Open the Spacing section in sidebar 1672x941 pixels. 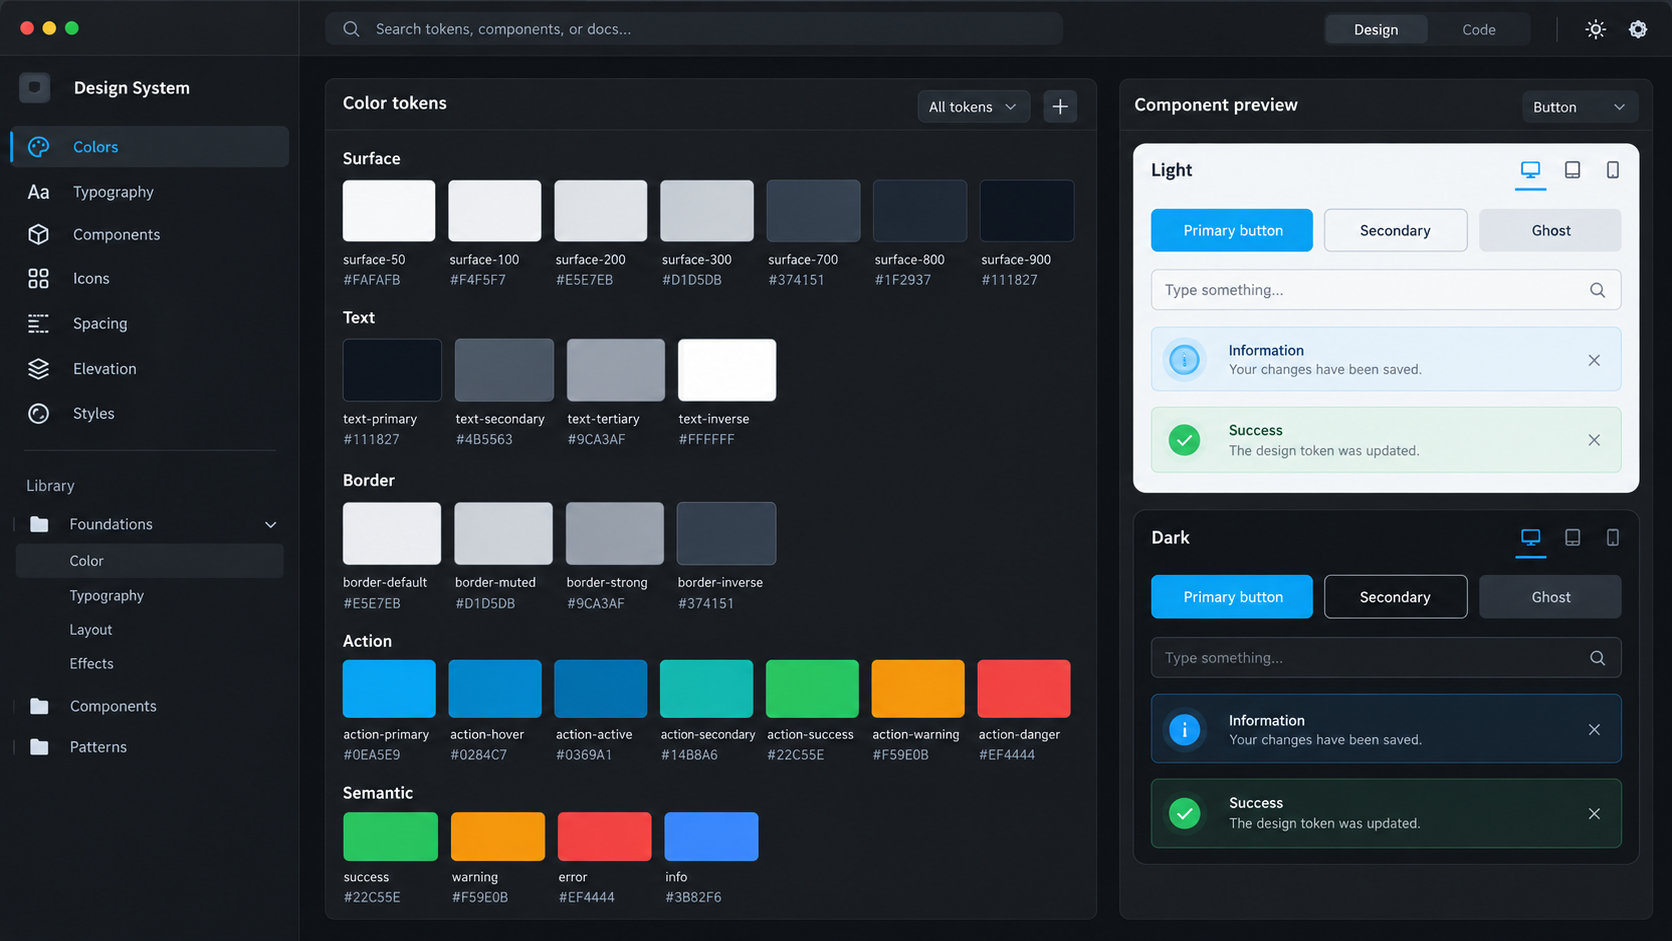(151, 323)
